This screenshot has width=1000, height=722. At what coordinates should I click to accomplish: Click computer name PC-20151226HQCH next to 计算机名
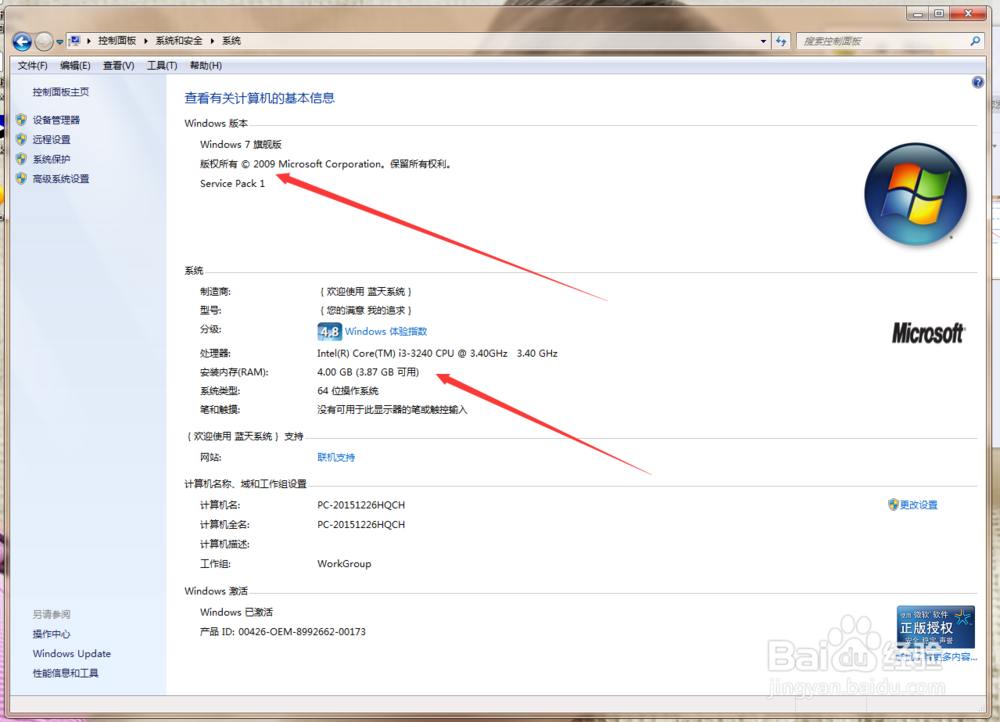coord(361,505)
